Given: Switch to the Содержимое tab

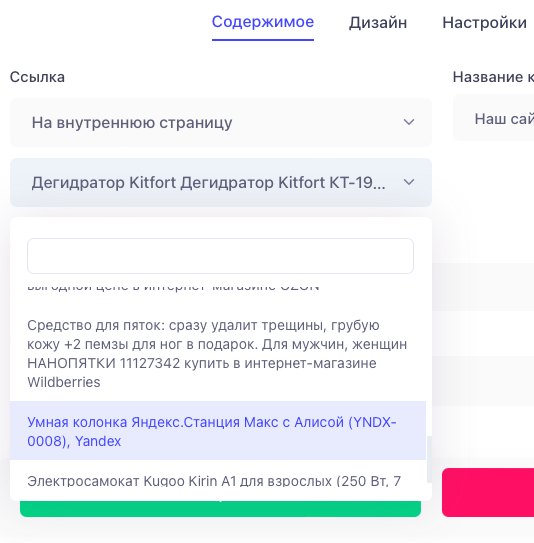Looking at the screenshot, I should [x=263, y=22].
